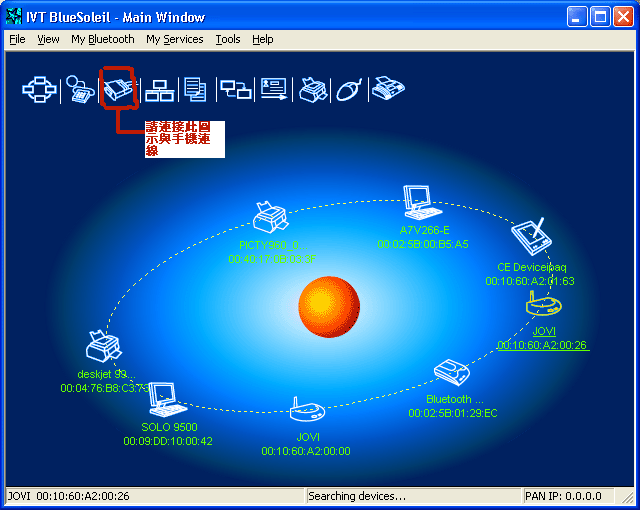Image resolution: width=640 pixels, height=510 pixels.
Task: Select the Human Interface Device mouse icon
Action: pyautogui.click(x=349, y=89)
